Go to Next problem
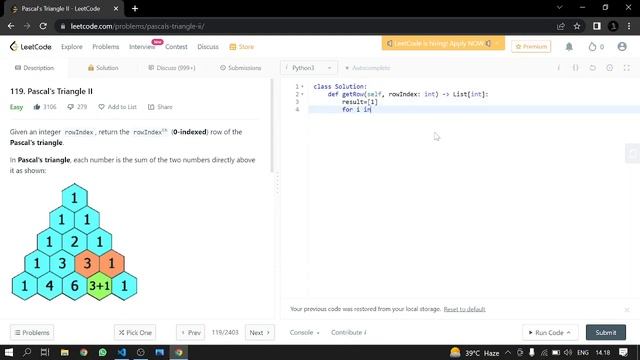The height and width of the screenshot is (360, 640). [260, 333]
